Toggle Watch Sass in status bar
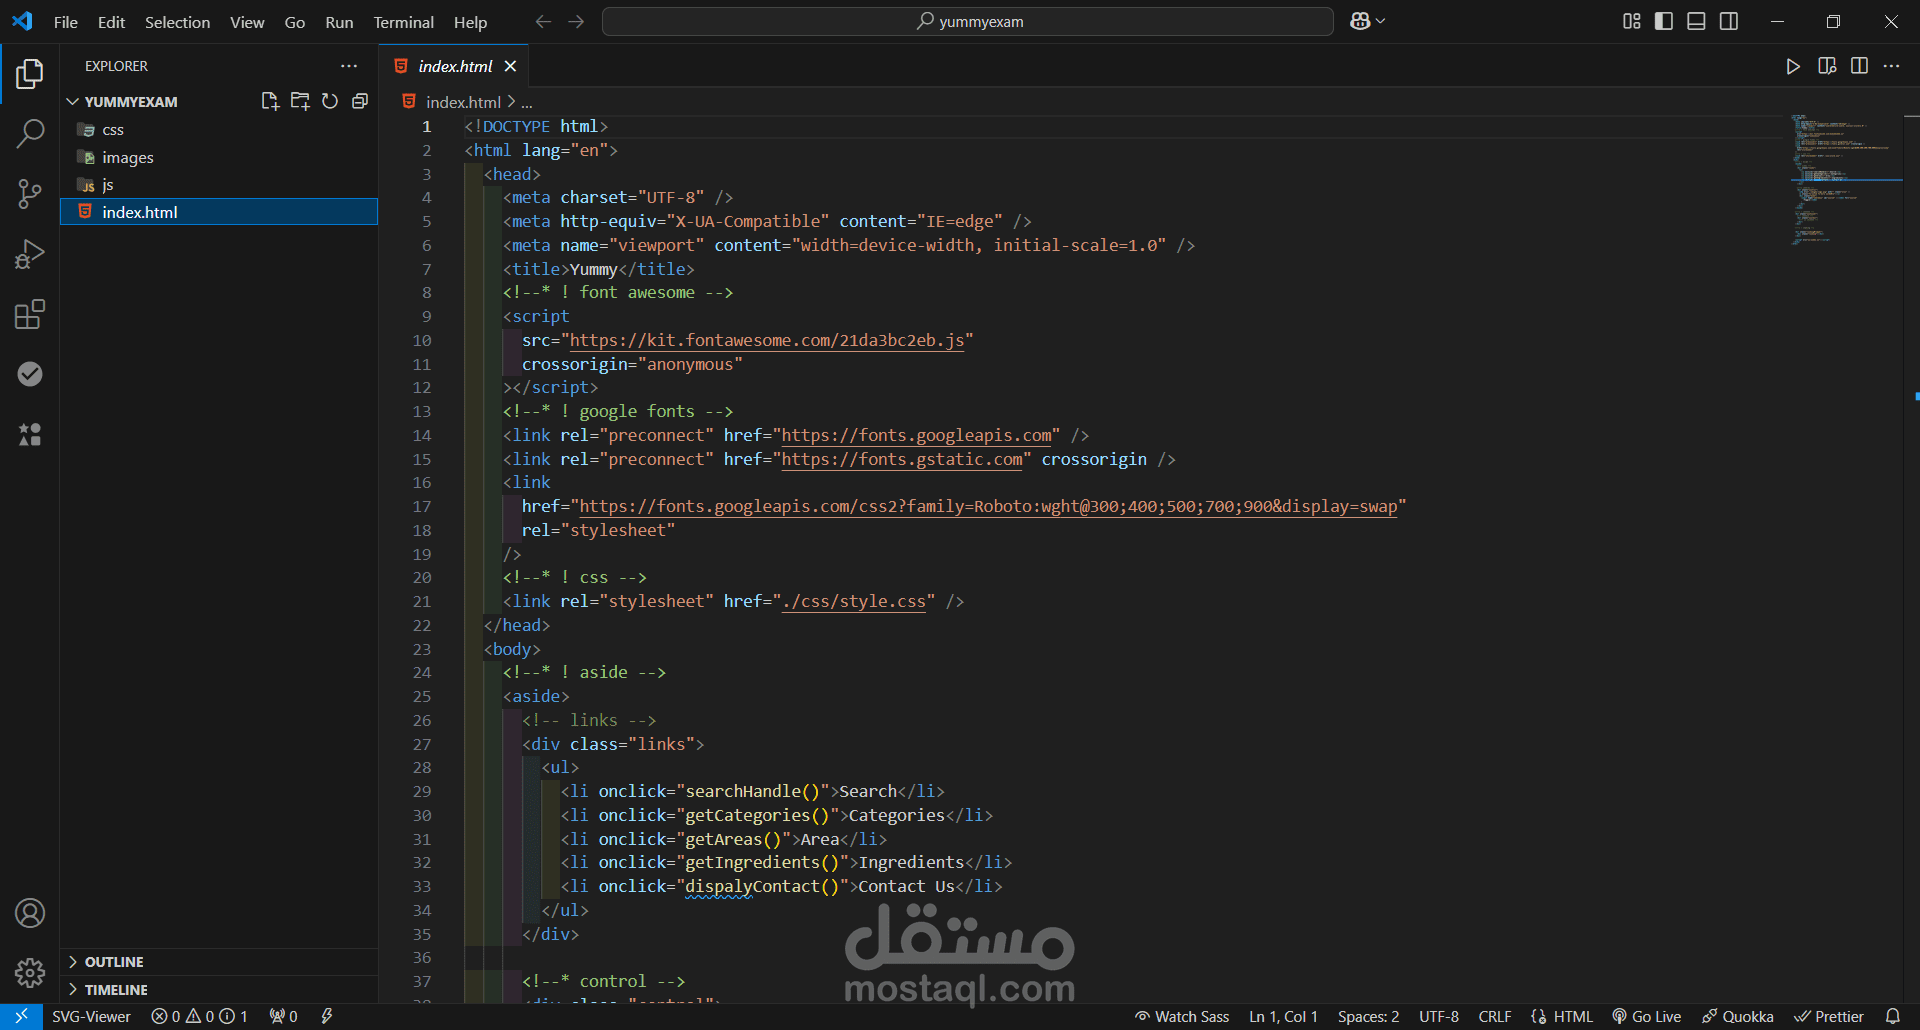The height and width of the screenshot is (1030, 1920). point(1182,1016)
